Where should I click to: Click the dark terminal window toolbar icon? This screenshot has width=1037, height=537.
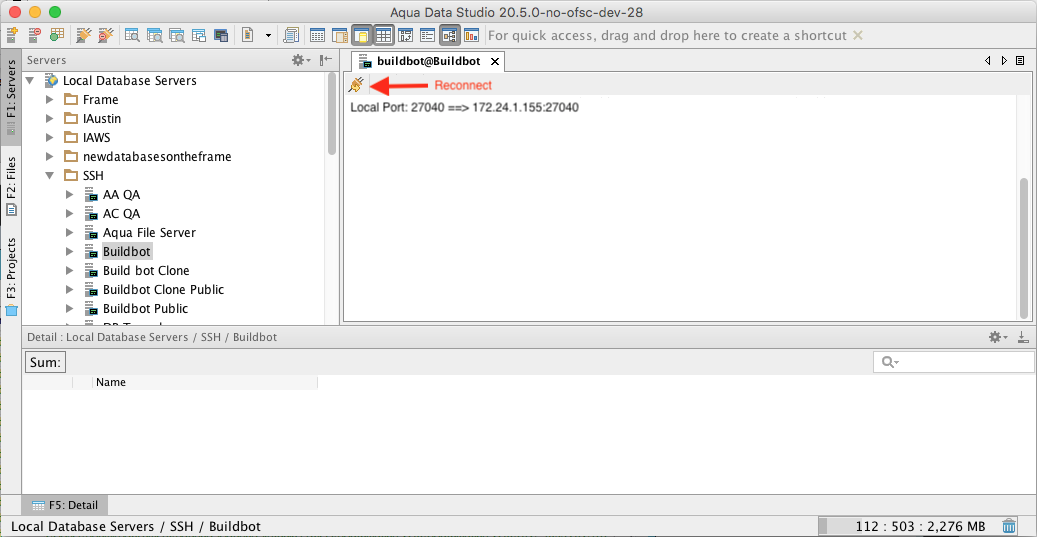click(221, 35)
